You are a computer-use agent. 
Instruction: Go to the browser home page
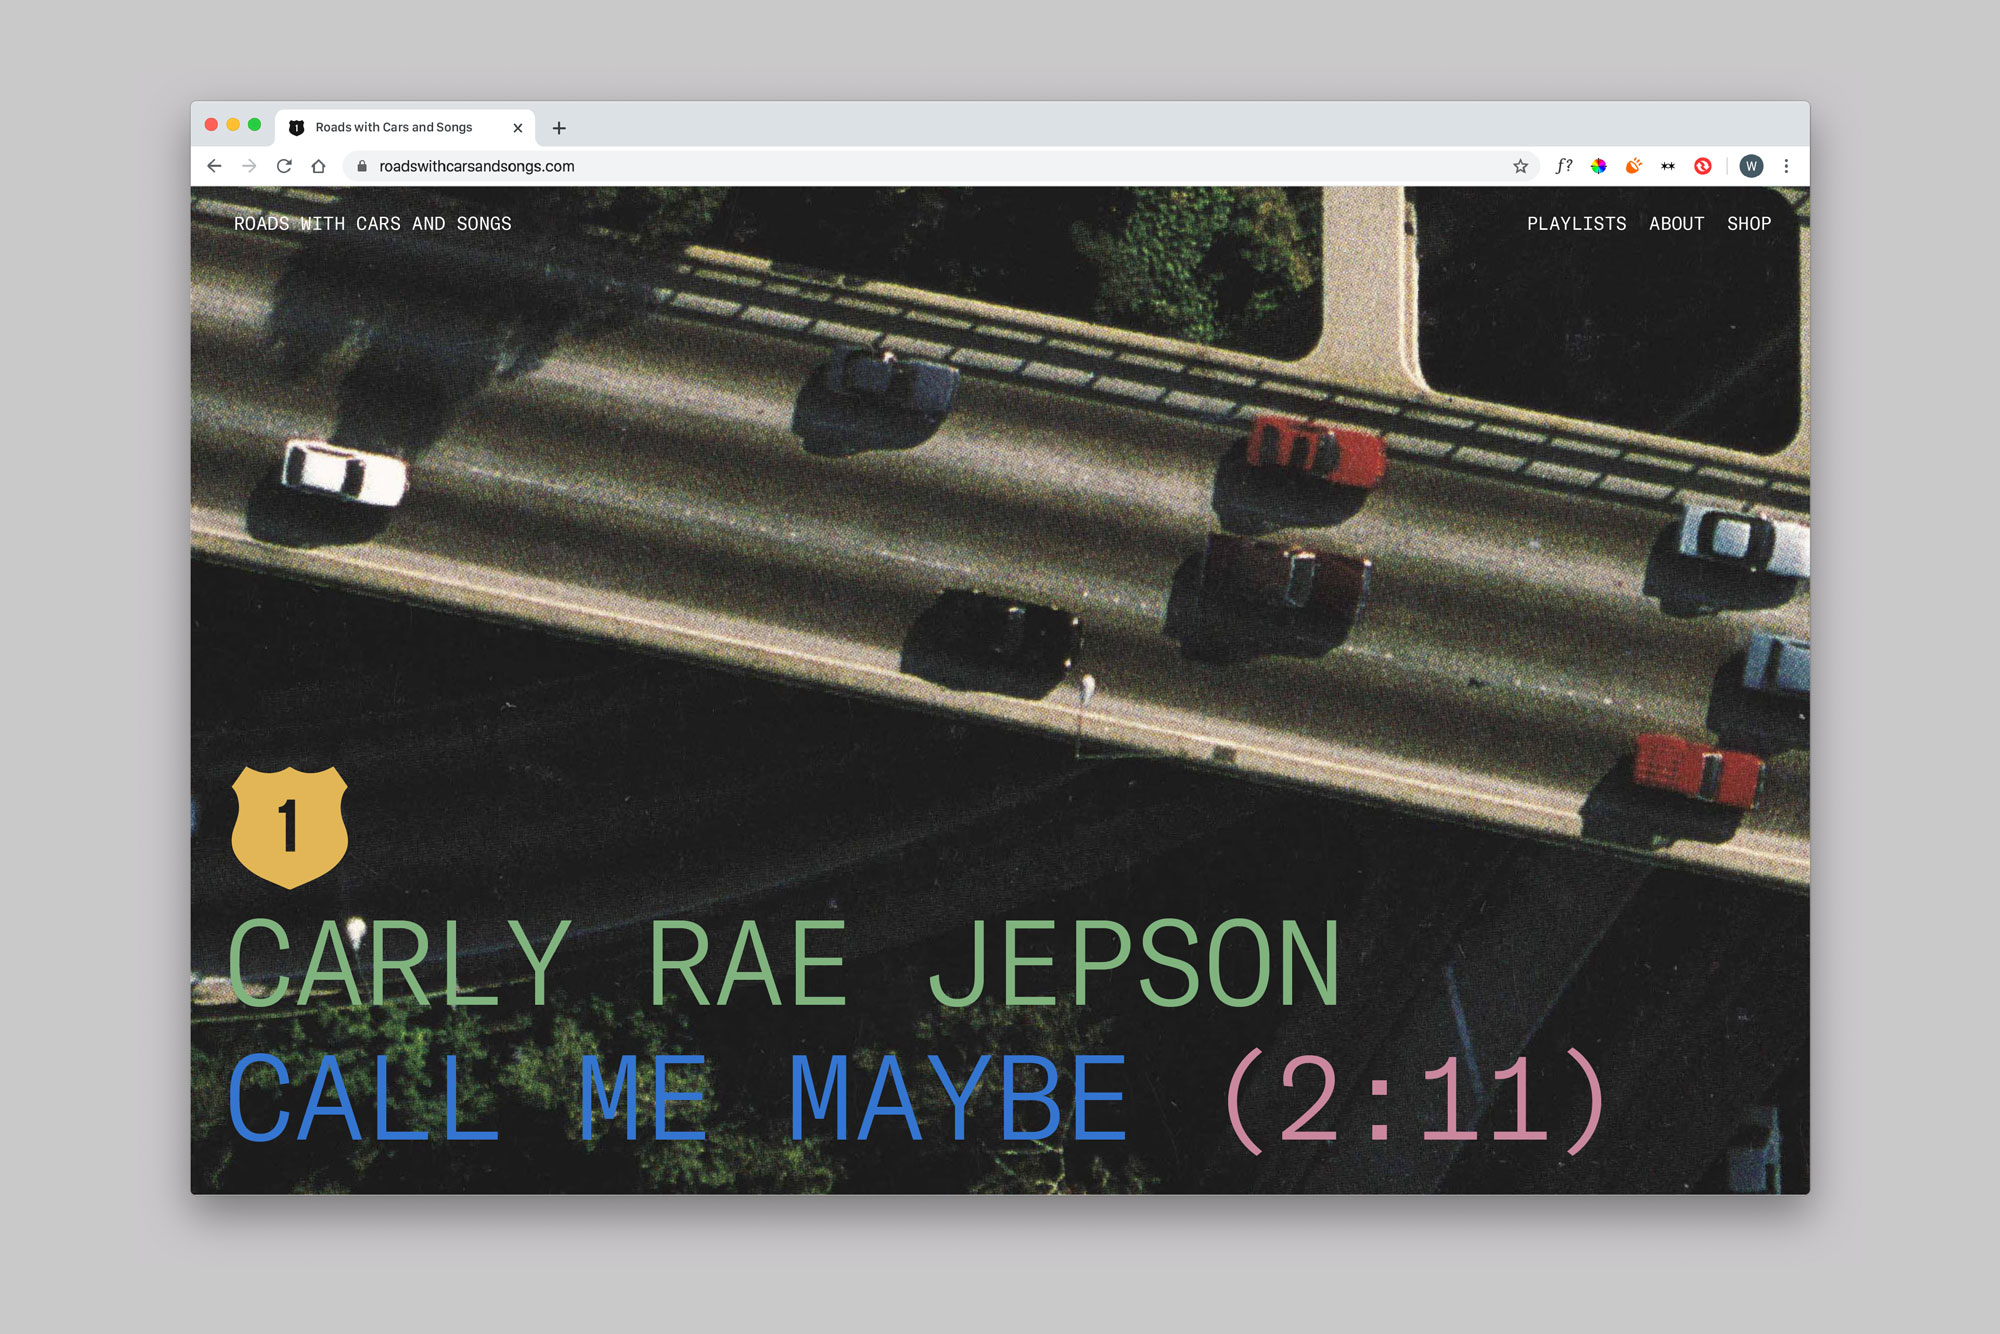click(318, 166)
